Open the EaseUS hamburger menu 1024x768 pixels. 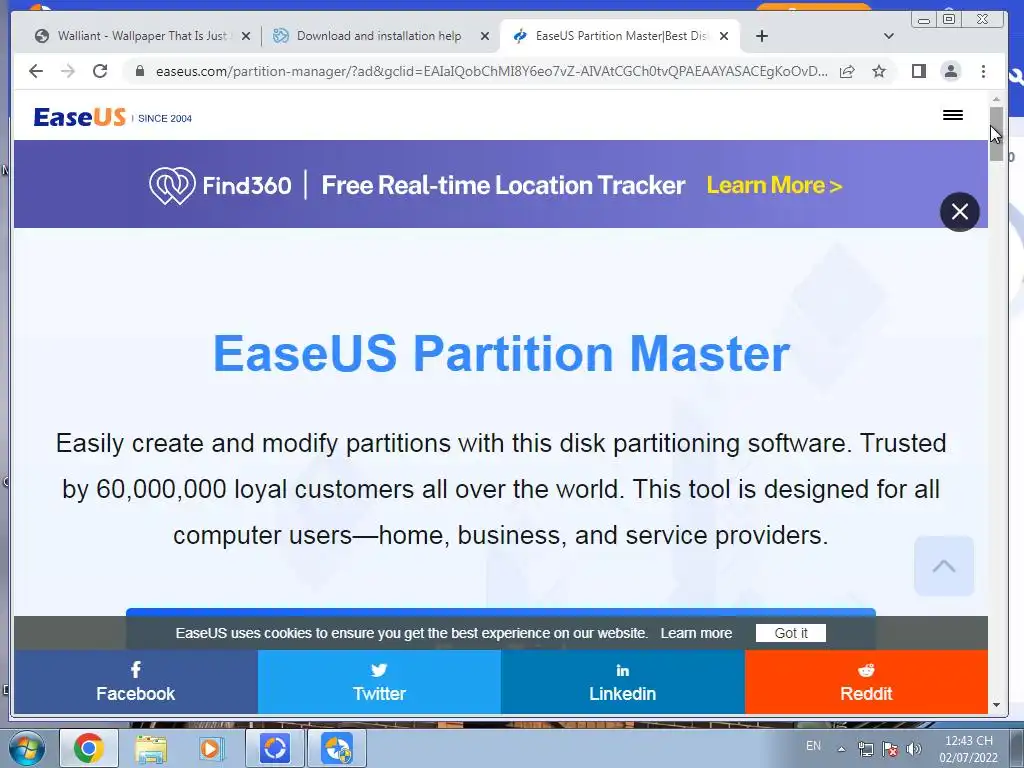(953, 116)
